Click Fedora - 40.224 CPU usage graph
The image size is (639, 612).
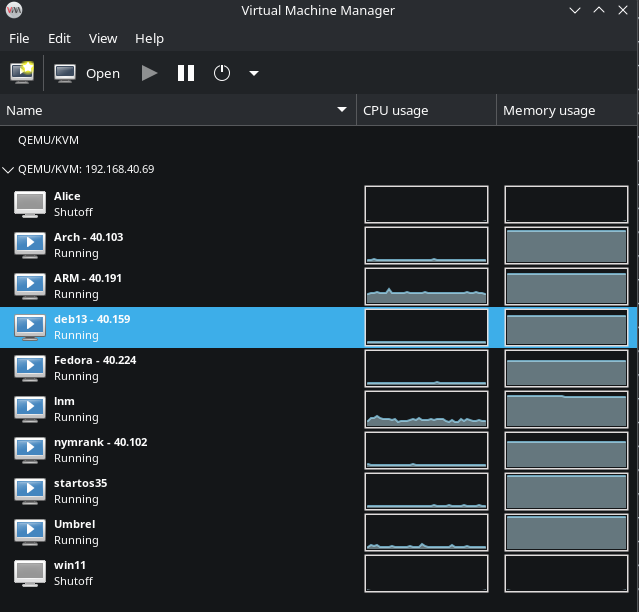[x=426, y=368]
